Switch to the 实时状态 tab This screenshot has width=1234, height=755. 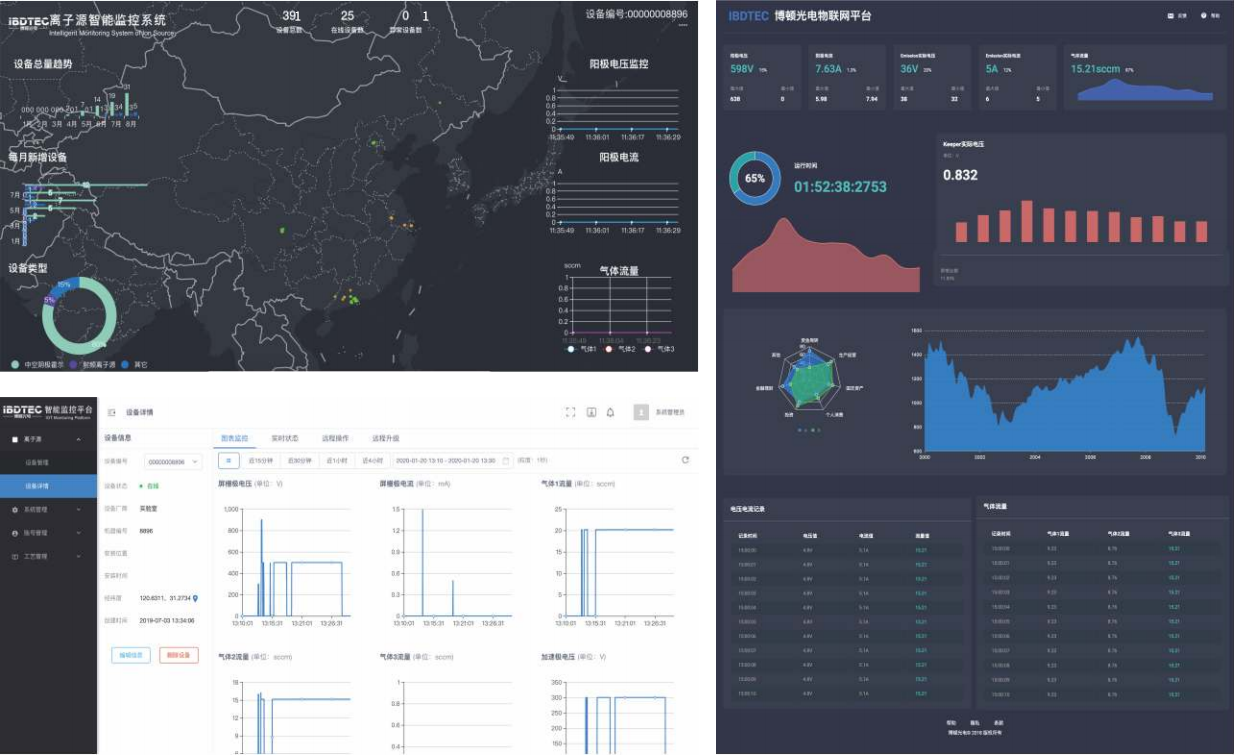285,438
